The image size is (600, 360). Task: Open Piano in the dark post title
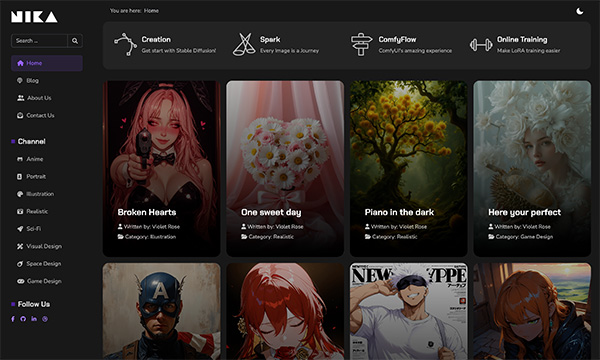[x=399, y=212]
